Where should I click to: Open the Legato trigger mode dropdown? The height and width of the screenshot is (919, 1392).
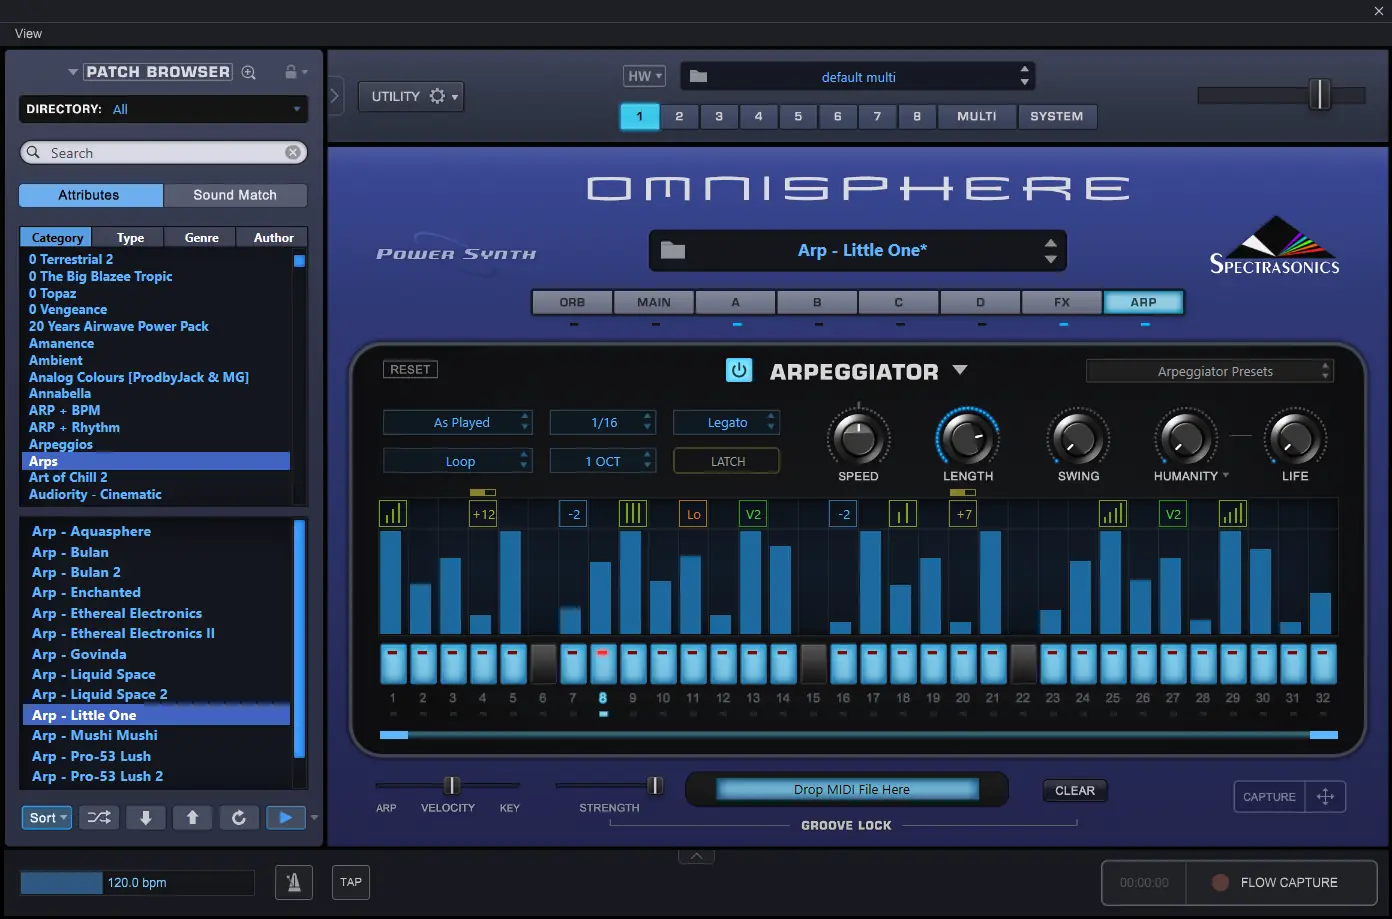pyautogui.click(x=726, y=423)
